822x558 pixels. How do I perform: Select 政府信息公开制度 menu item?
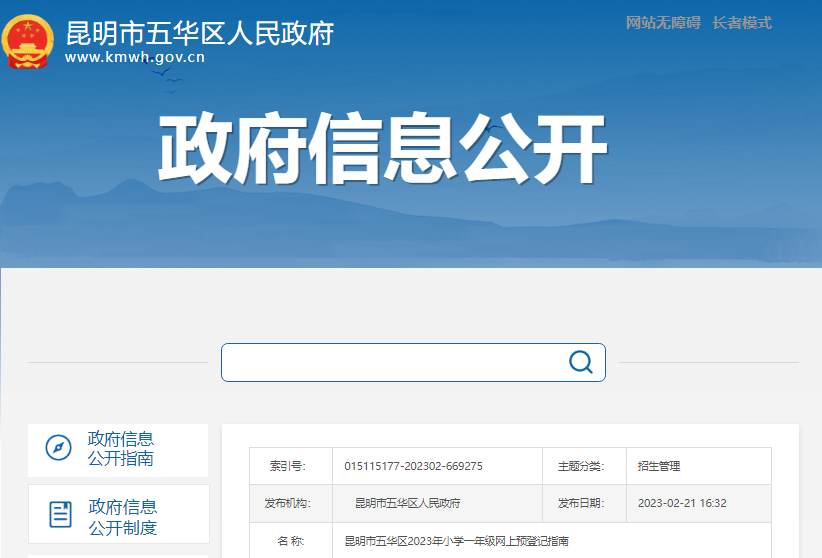click(x=122, y=517)
